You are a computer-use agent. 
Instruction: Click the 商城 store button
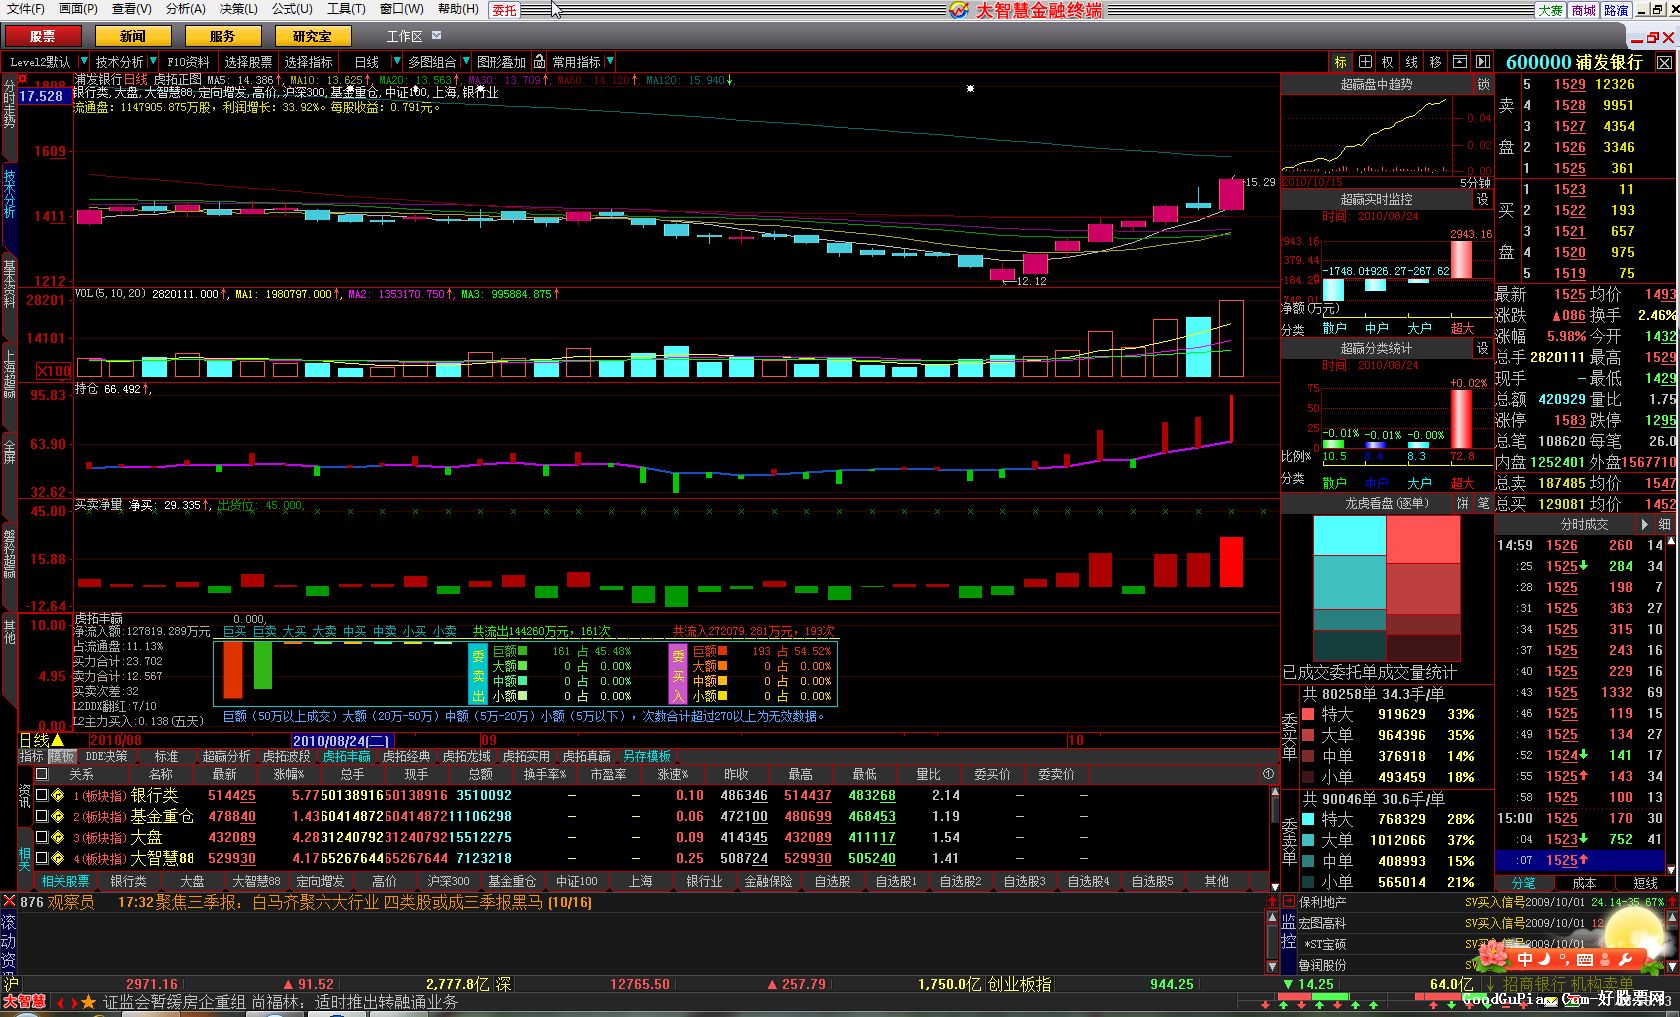pos(1584,10)
